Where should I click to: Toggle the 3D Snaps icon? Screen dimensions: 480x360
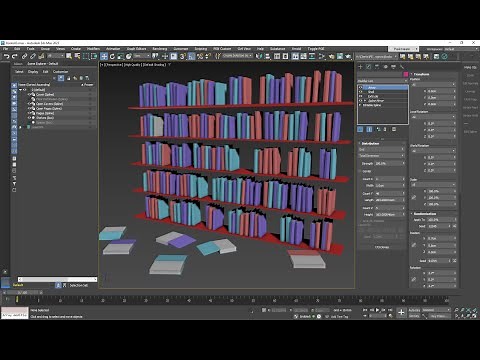coord(183,56)
